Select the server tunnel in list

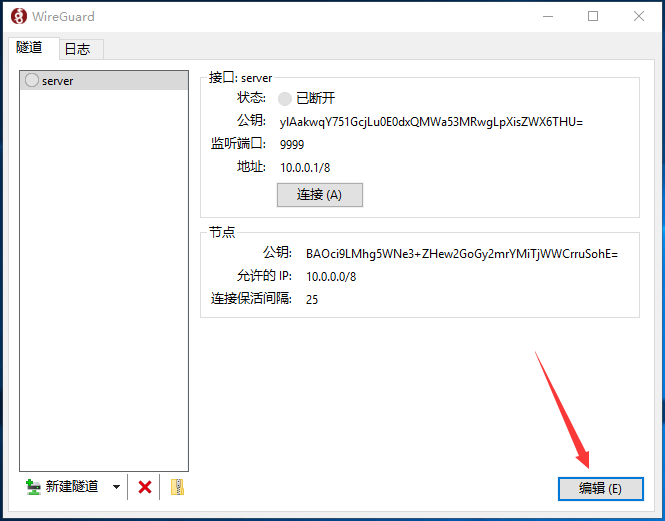(x=104, y=80)
